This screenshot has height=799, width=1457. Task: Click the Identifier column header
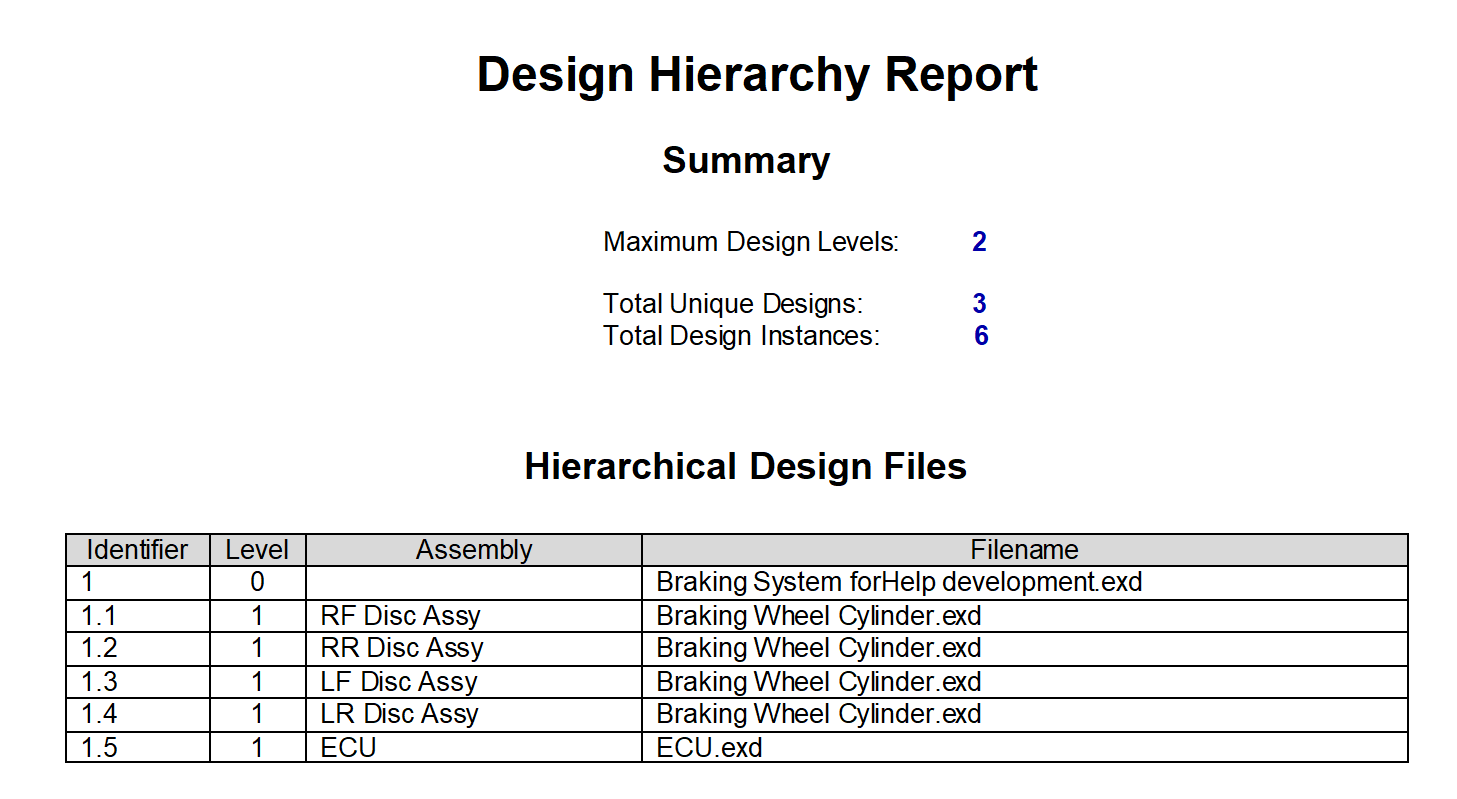138,550
